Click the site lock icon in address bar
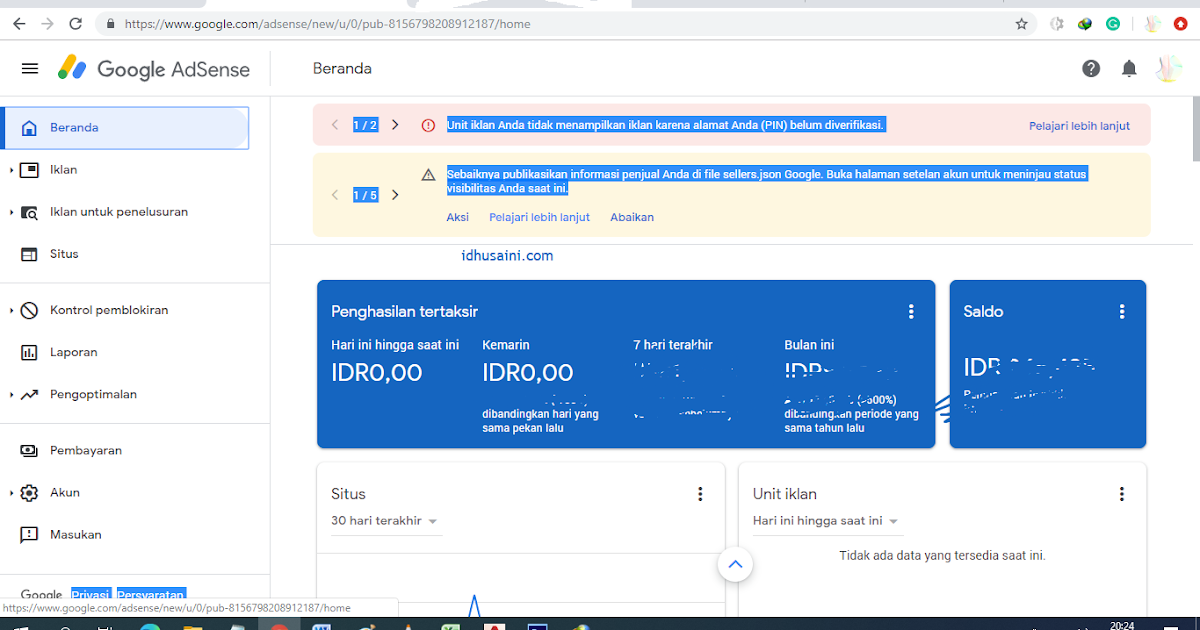The width and height of the screenshot is (1200, 630). [110, 23]
